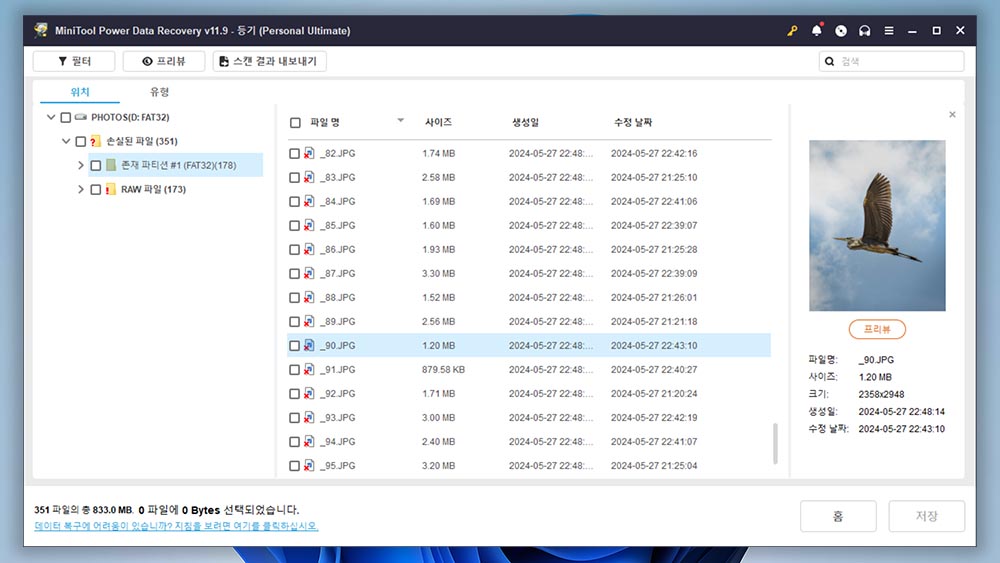Check the RAW files (173) box
The image size is (1000, 563).
coord(96,189)
